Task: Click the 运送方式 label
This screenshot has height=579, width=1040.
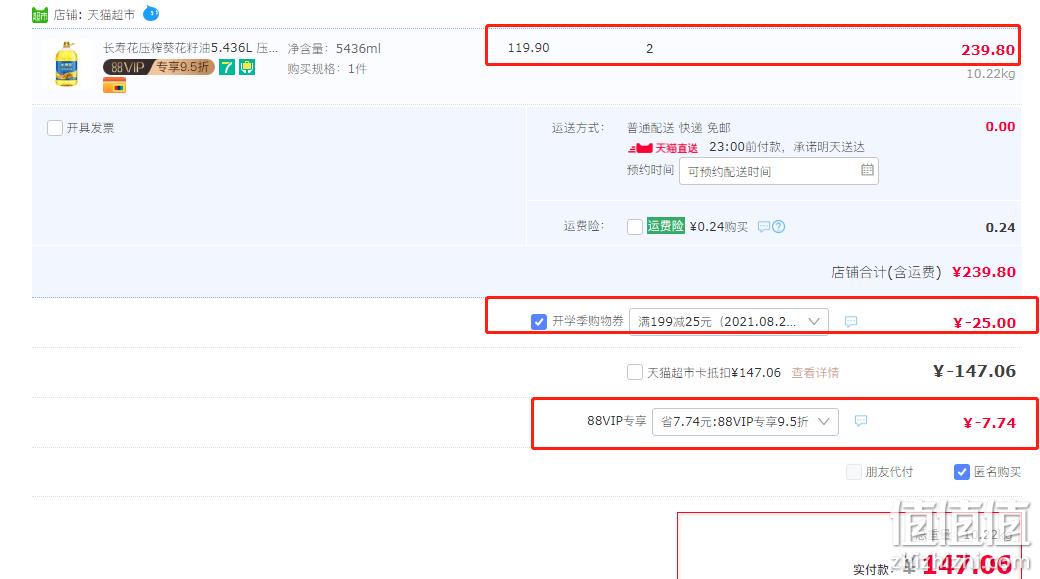Action: tap(578, 127)
